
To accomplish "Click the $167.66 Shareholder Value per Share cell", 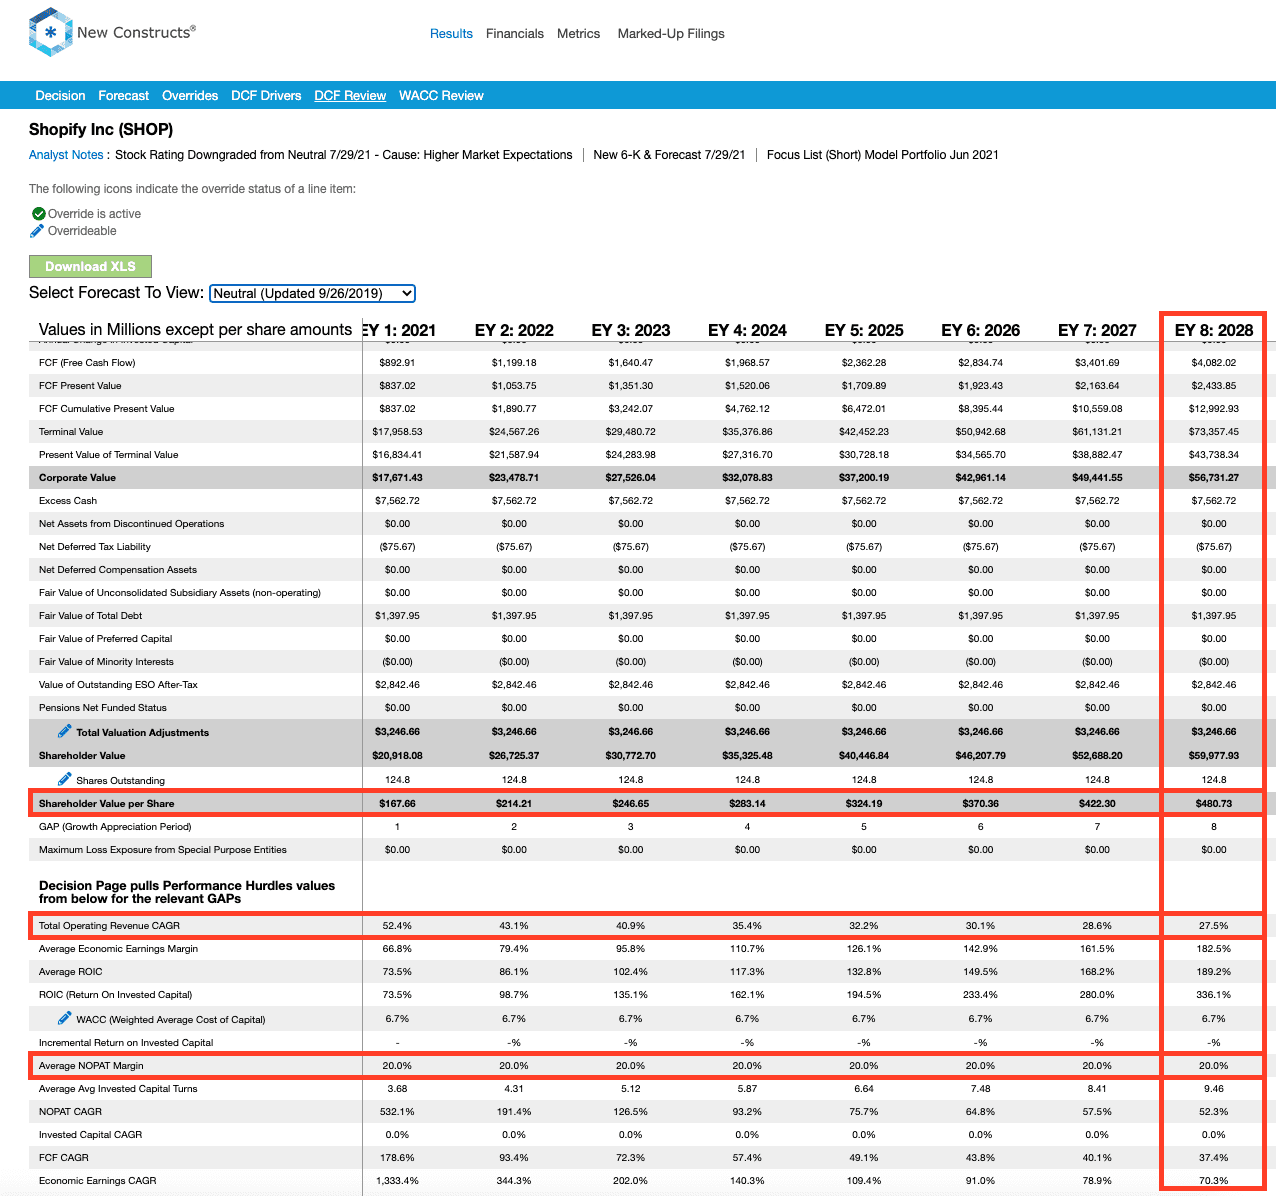I will pos(398,804).
